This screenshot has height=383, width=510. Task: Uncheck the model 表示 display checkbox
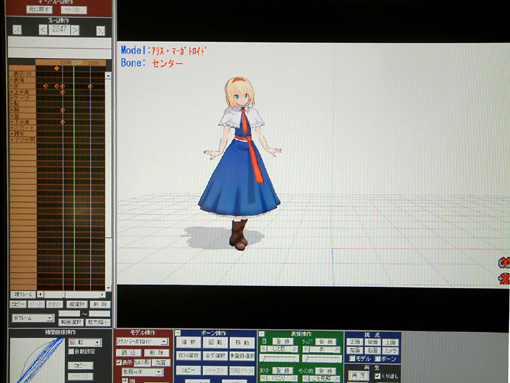click(119, 362)
